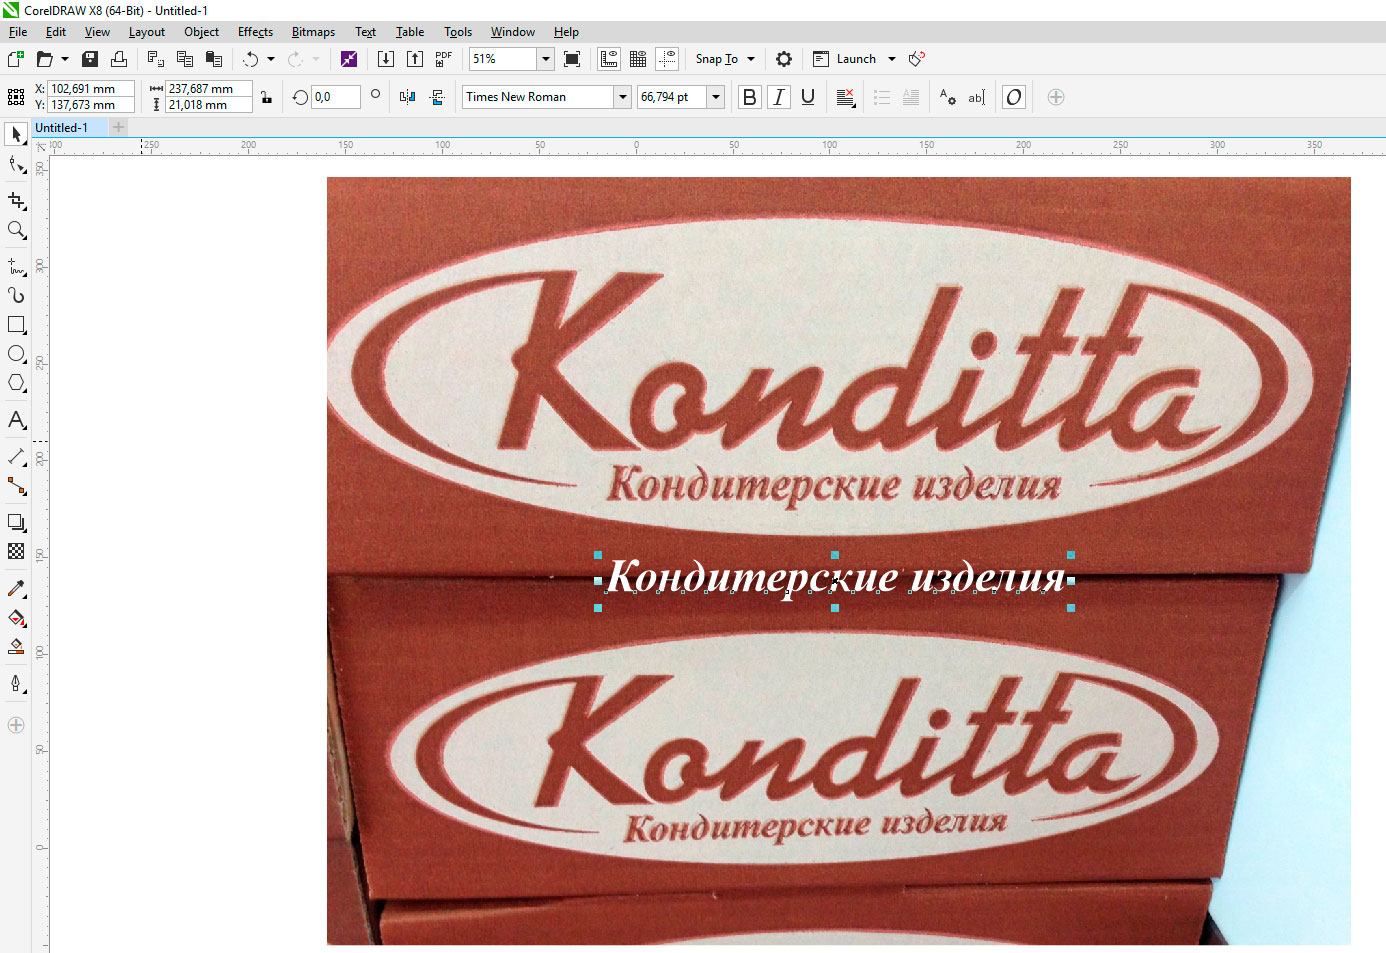This screenshot has width=1386, height=953.
Task: Select the Rectangle tool
Action: click(17, 325)
